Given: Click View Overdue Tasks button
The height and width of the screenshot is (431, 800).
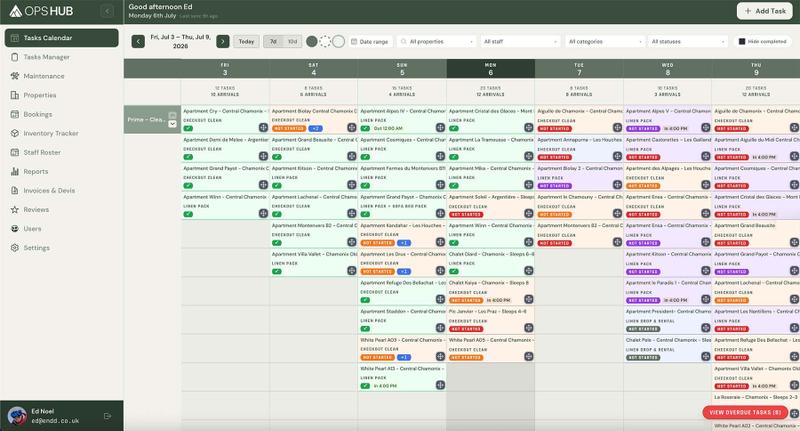Looking at the screenshot, I should tap(745, 412).
